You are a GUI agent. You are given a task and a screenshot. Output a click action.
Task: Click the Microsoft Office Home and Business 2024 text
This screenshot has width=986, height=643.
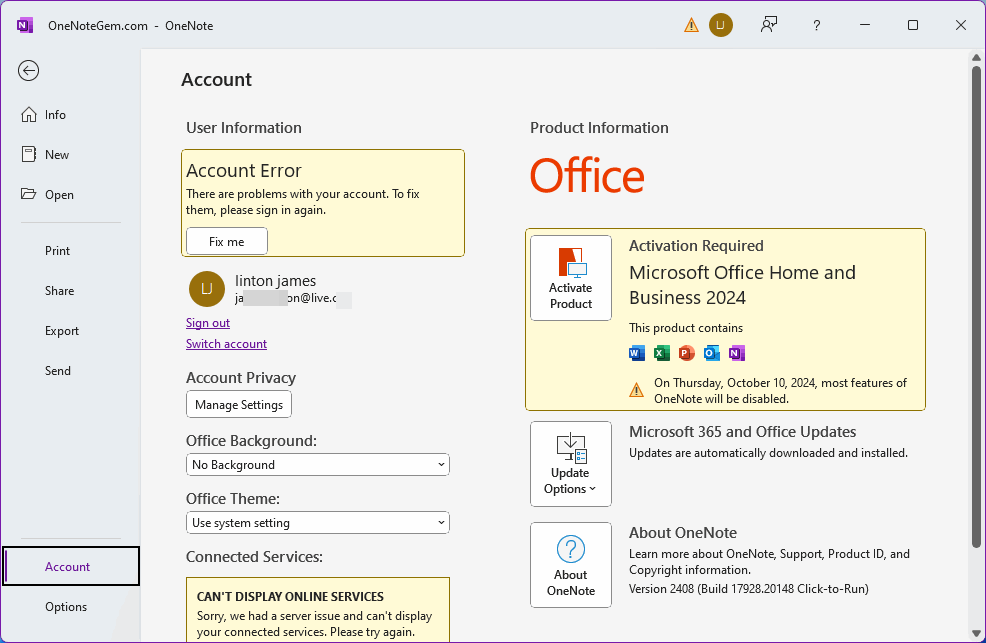tap(742, 285)
